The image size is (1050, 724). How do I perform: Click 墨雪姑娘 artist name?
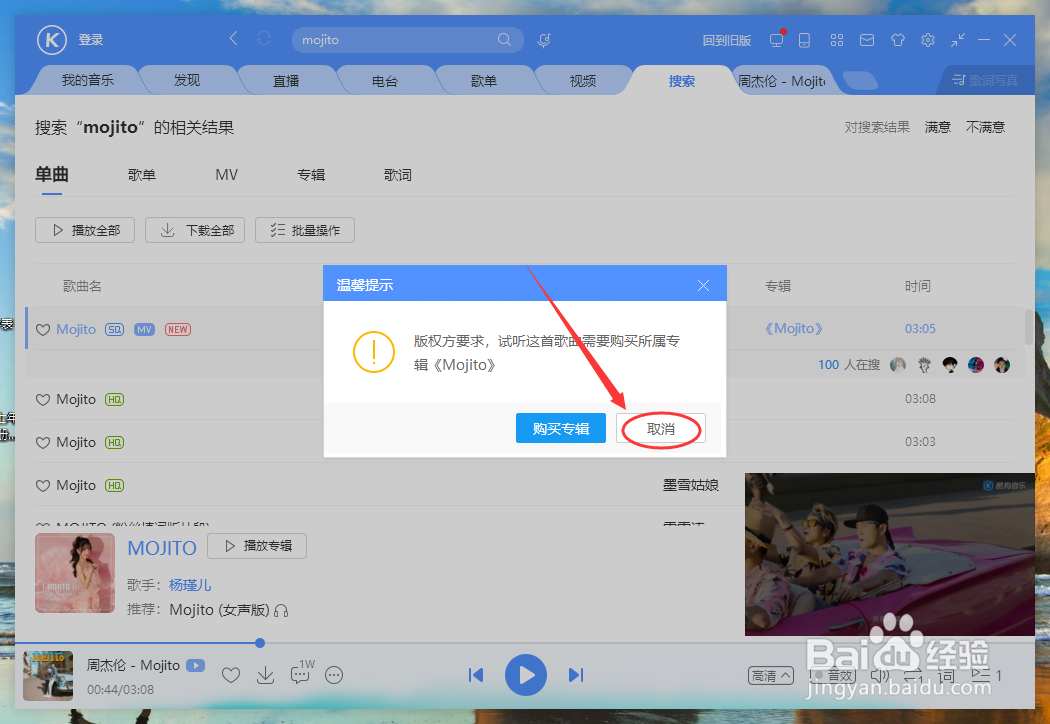[690, 485]
